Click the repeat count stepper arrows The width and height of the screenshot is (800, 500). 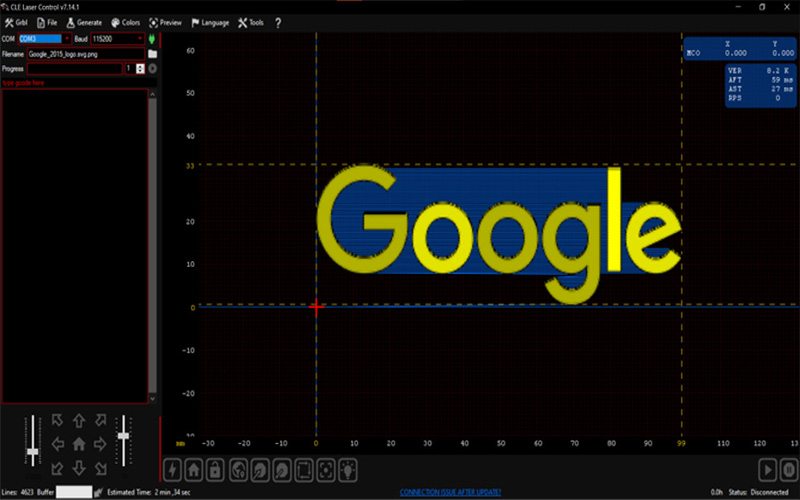click(140, 68)
